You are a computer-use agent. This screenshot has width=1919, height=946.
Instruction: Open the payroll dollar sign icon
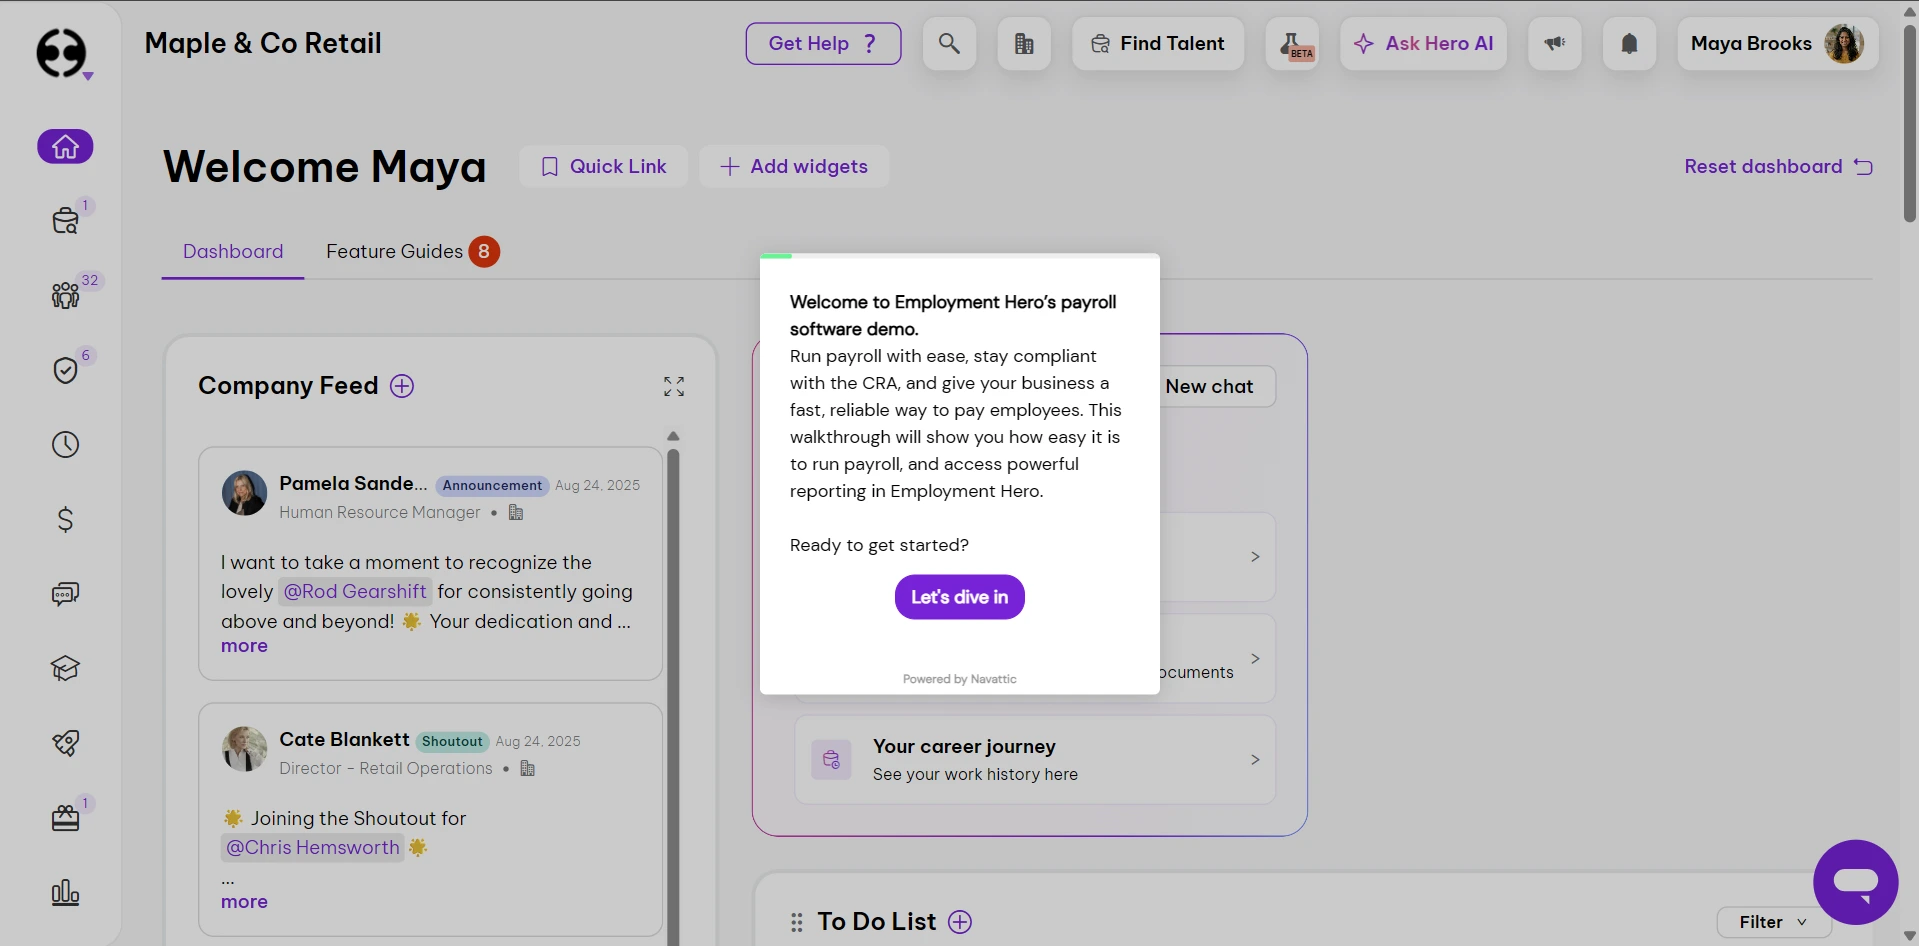tap(65, 519)
